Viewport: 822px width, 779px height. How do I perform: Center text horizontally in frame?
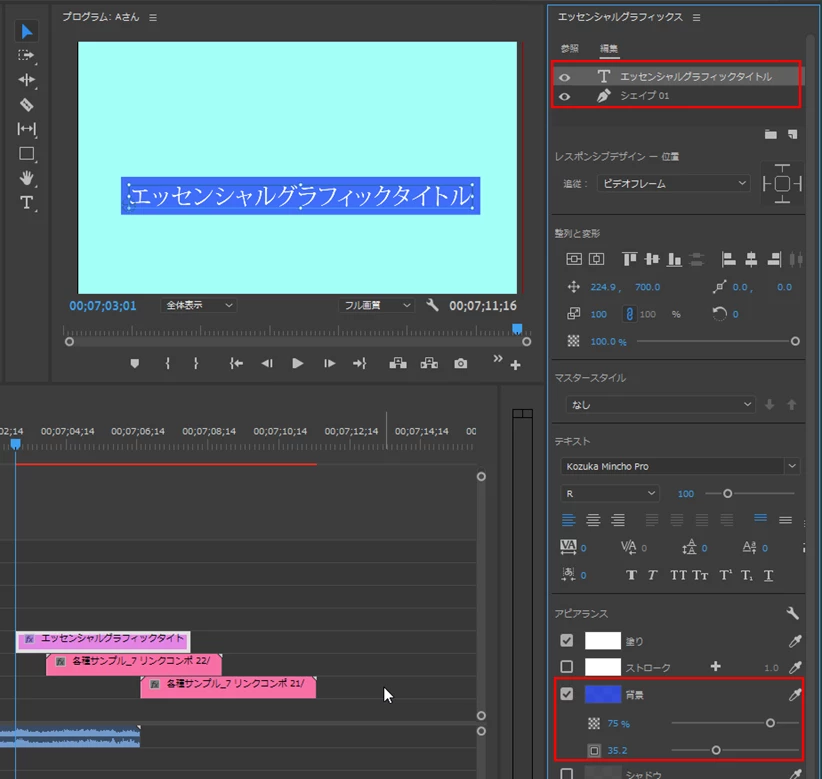coord(597,259)
